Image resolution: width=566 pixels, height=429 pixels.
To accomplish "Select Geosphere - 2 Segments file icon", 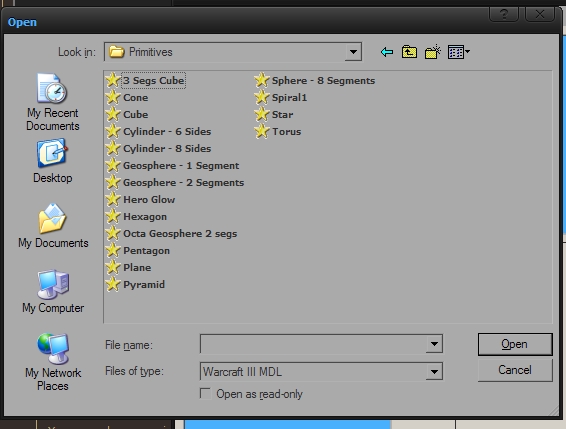I will (113, 182).
